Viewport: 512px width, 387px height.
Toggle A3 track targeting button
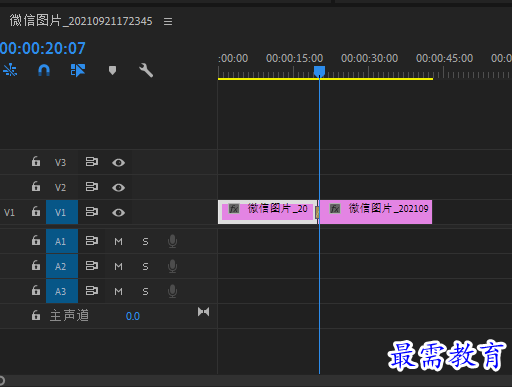click(x=62, y=291)
